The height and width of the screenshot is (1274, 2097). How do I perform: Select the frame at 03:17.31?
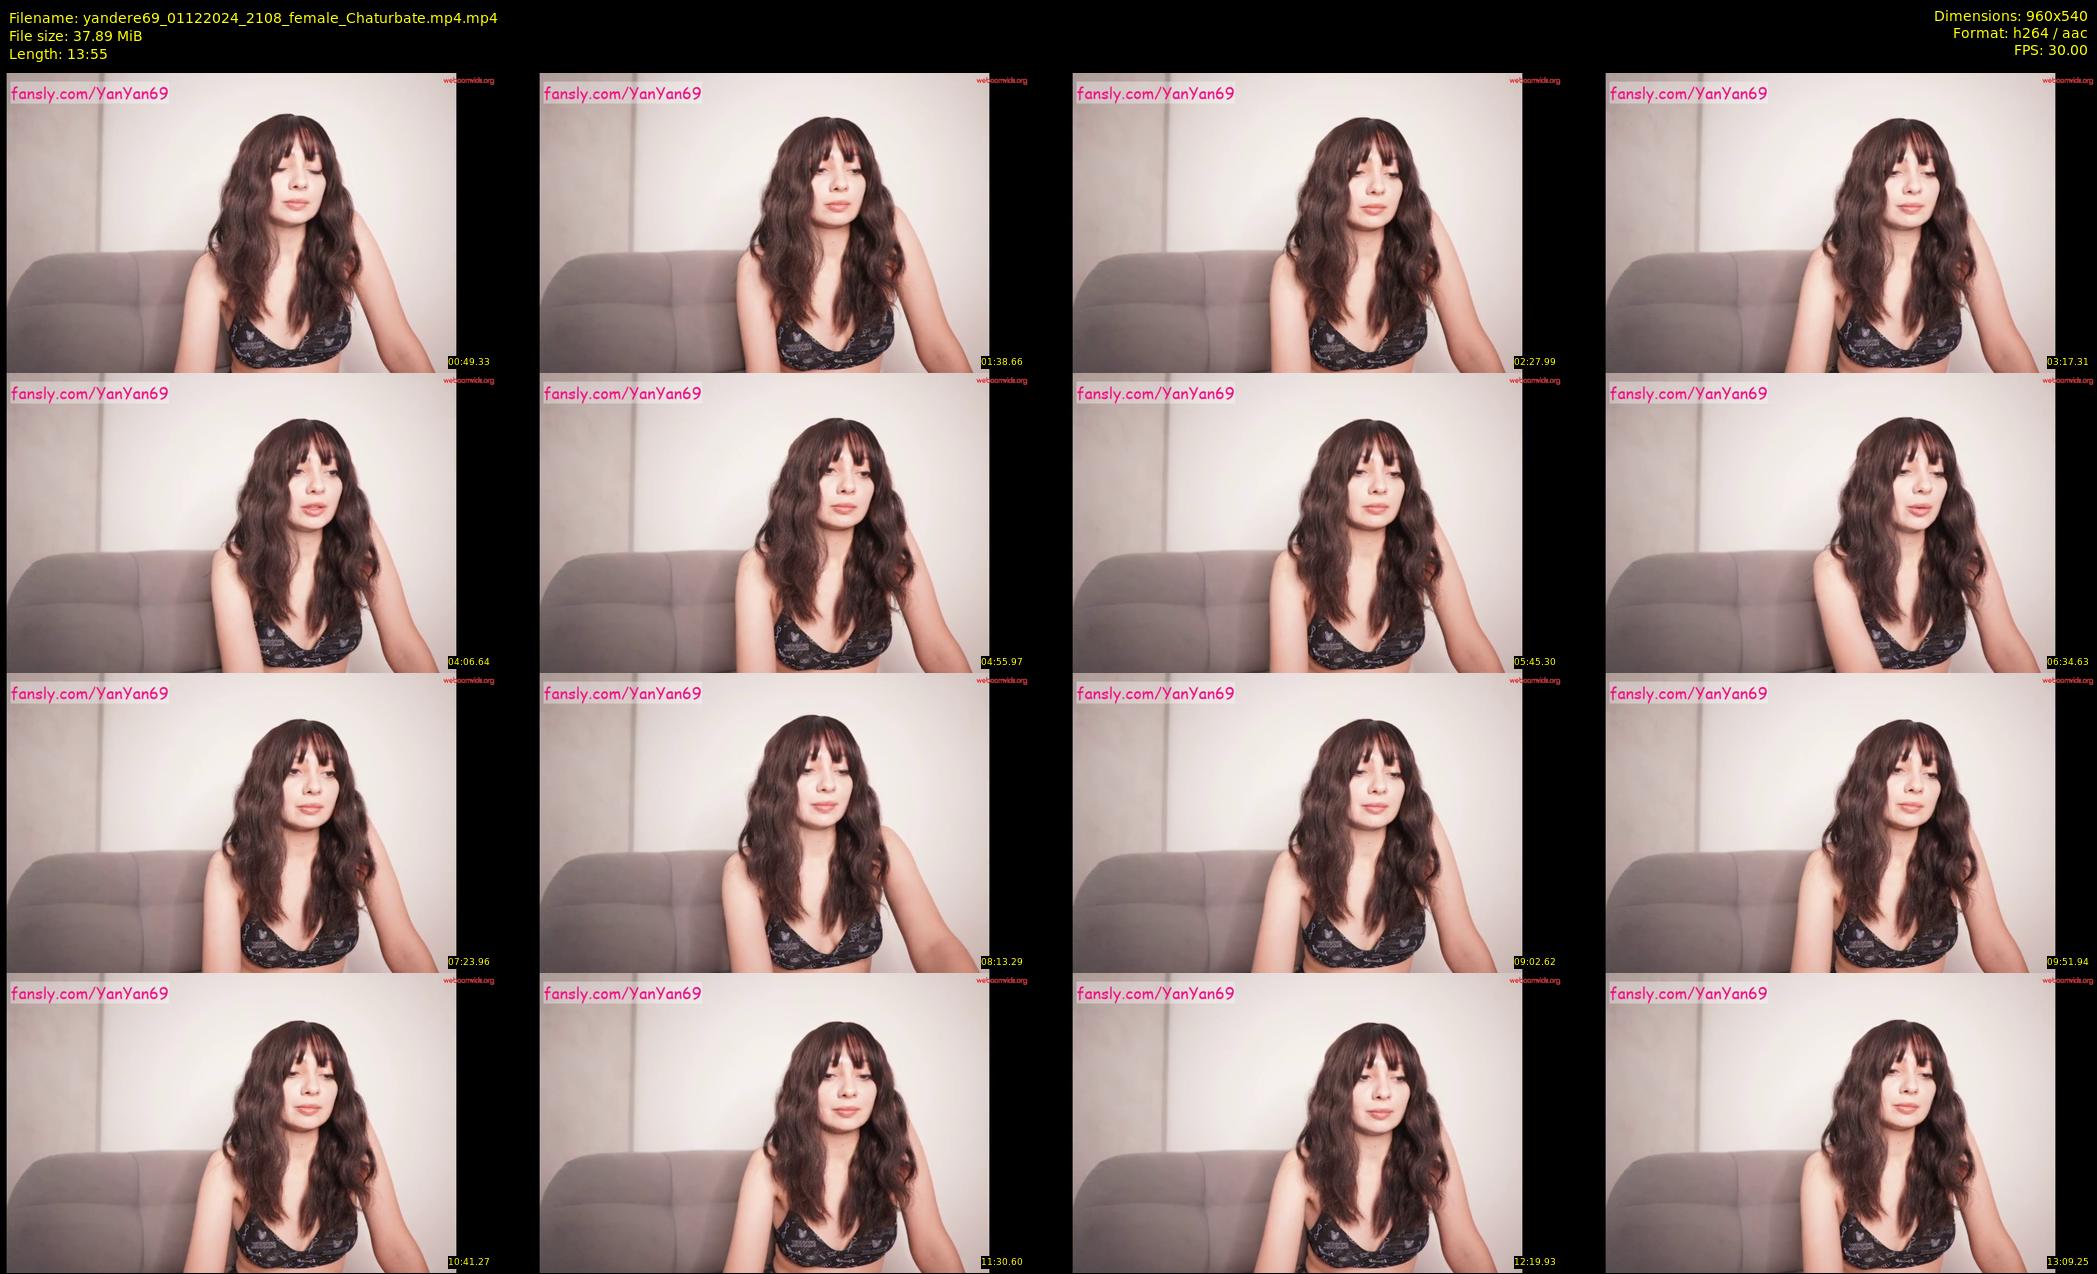(1849, 222)
